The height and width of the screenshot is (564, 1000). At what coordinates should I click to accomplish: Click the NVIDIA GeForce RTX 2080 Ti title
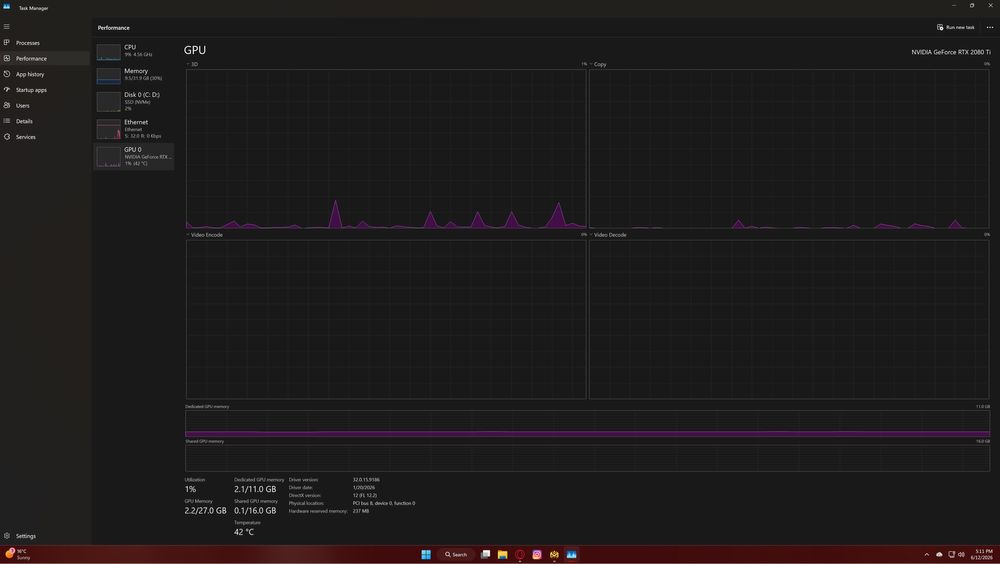pyautogui.click(x=950, y=52)
